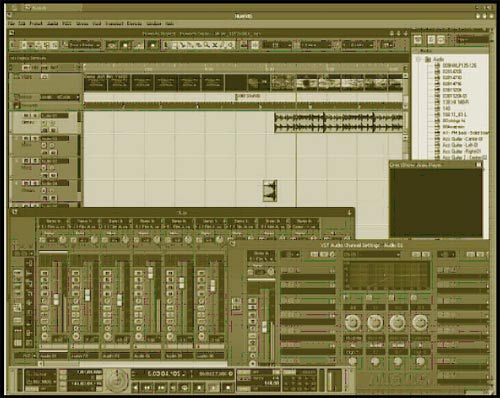Toggle the top button on the first mixer channel strip
500x398 pixels.
(44, 273)
